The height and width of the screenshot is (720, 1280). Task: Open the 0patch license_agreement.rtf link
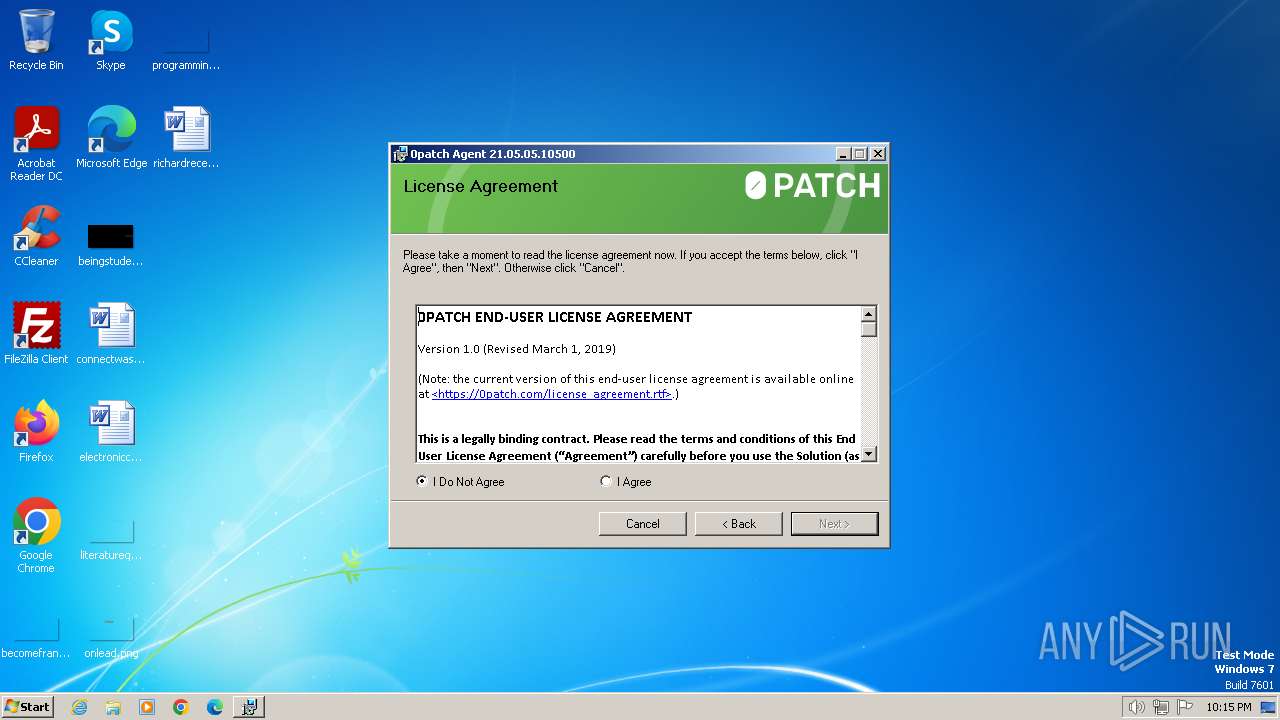point(551,394)
